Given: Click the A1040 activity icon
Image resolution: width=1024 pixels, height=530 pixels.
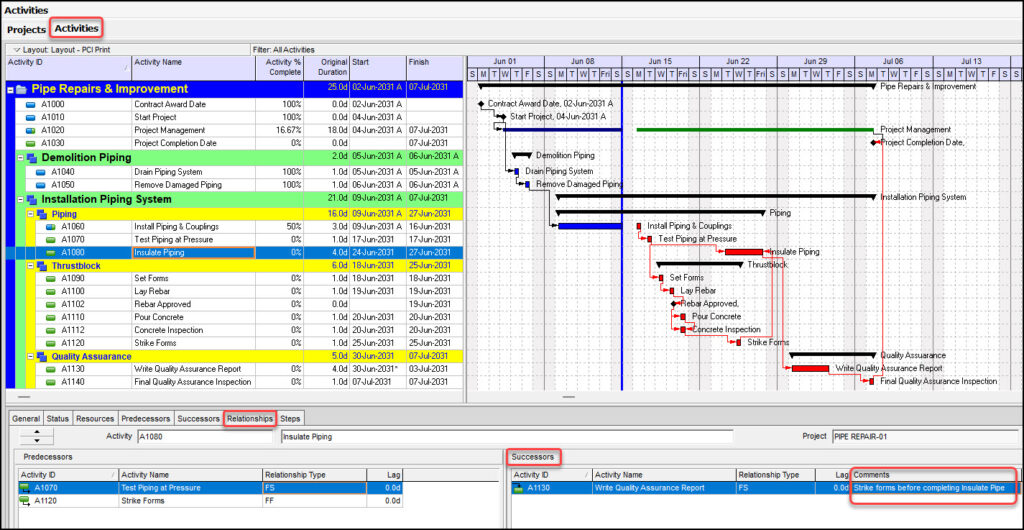Looking at the screenshot, I should pos(40,172).
